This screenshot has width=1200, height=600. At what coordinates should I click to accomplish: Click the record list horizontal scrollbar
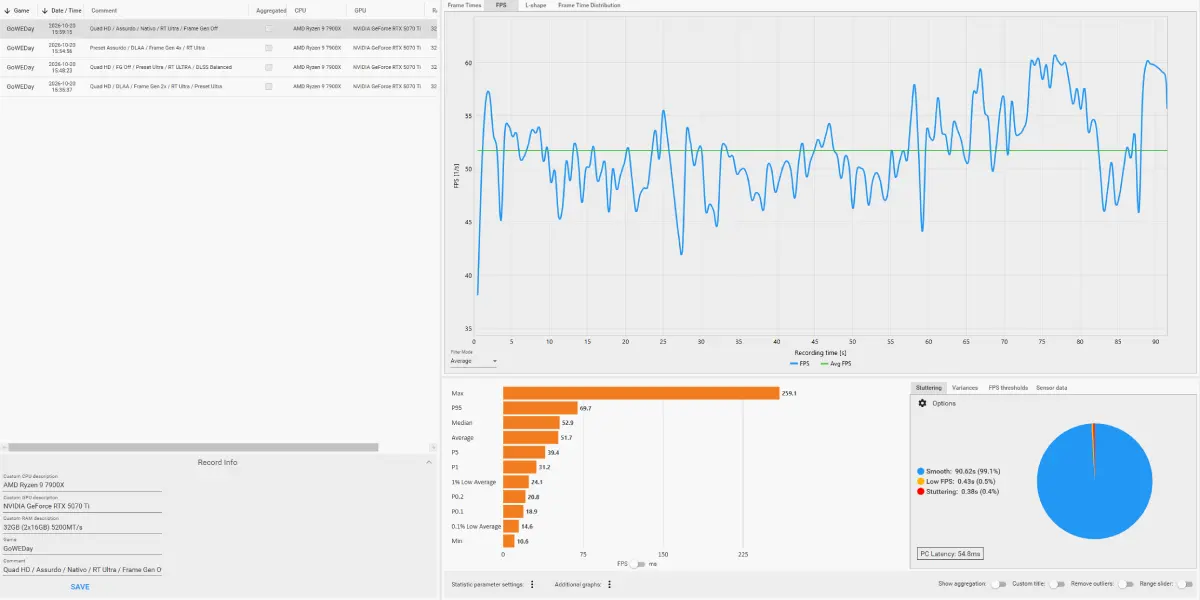[193, 447]
